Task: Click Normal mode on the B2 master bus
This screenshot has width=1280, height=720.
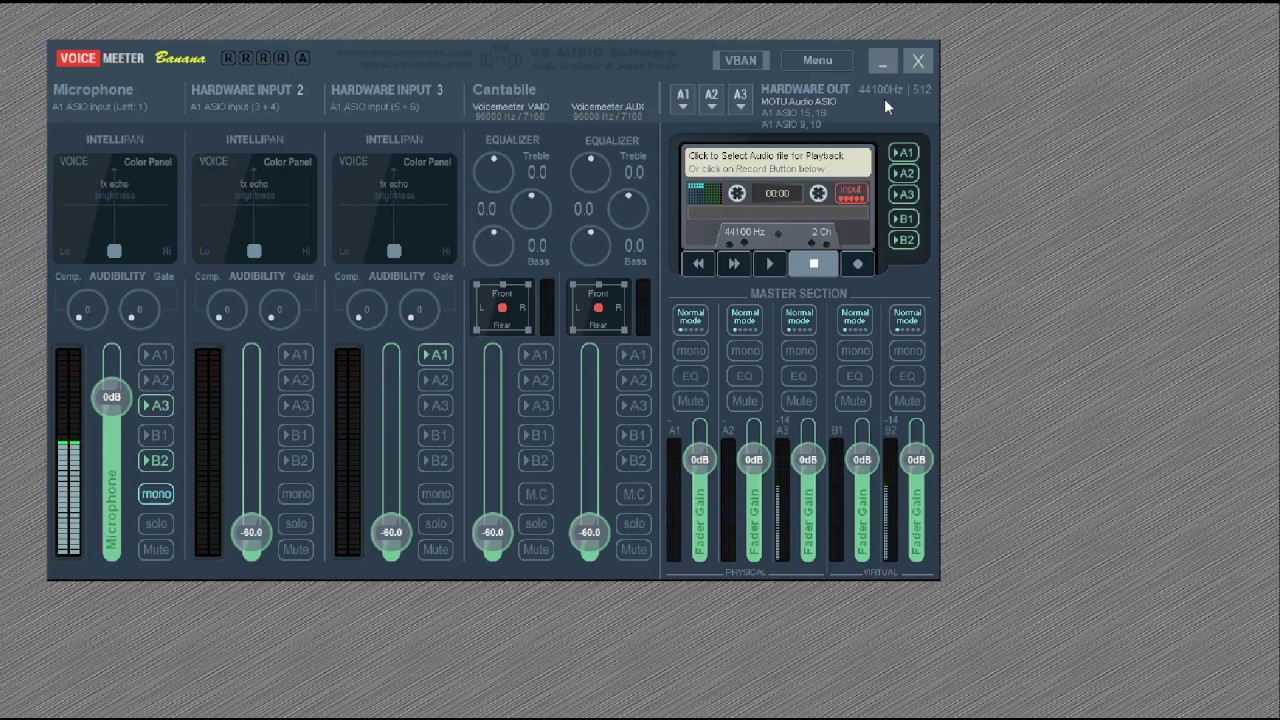Action: (907, 319)
